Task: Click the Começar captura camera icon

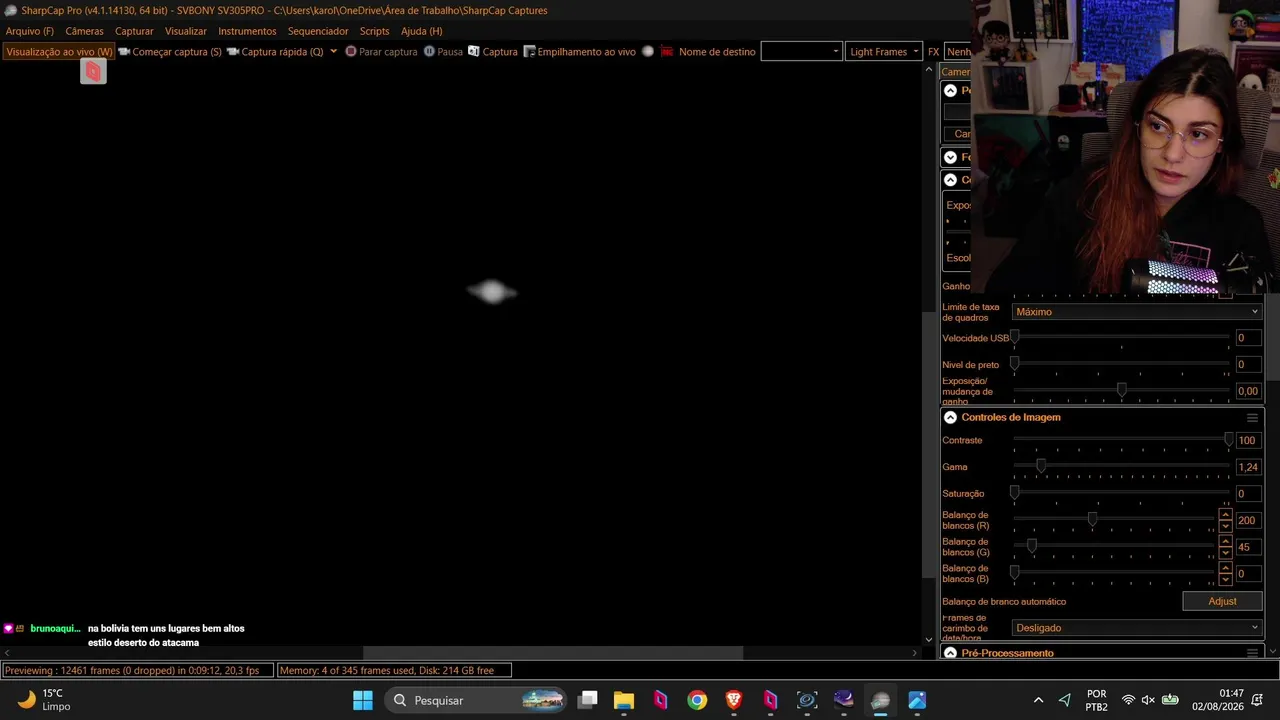Action: point(124,51)
